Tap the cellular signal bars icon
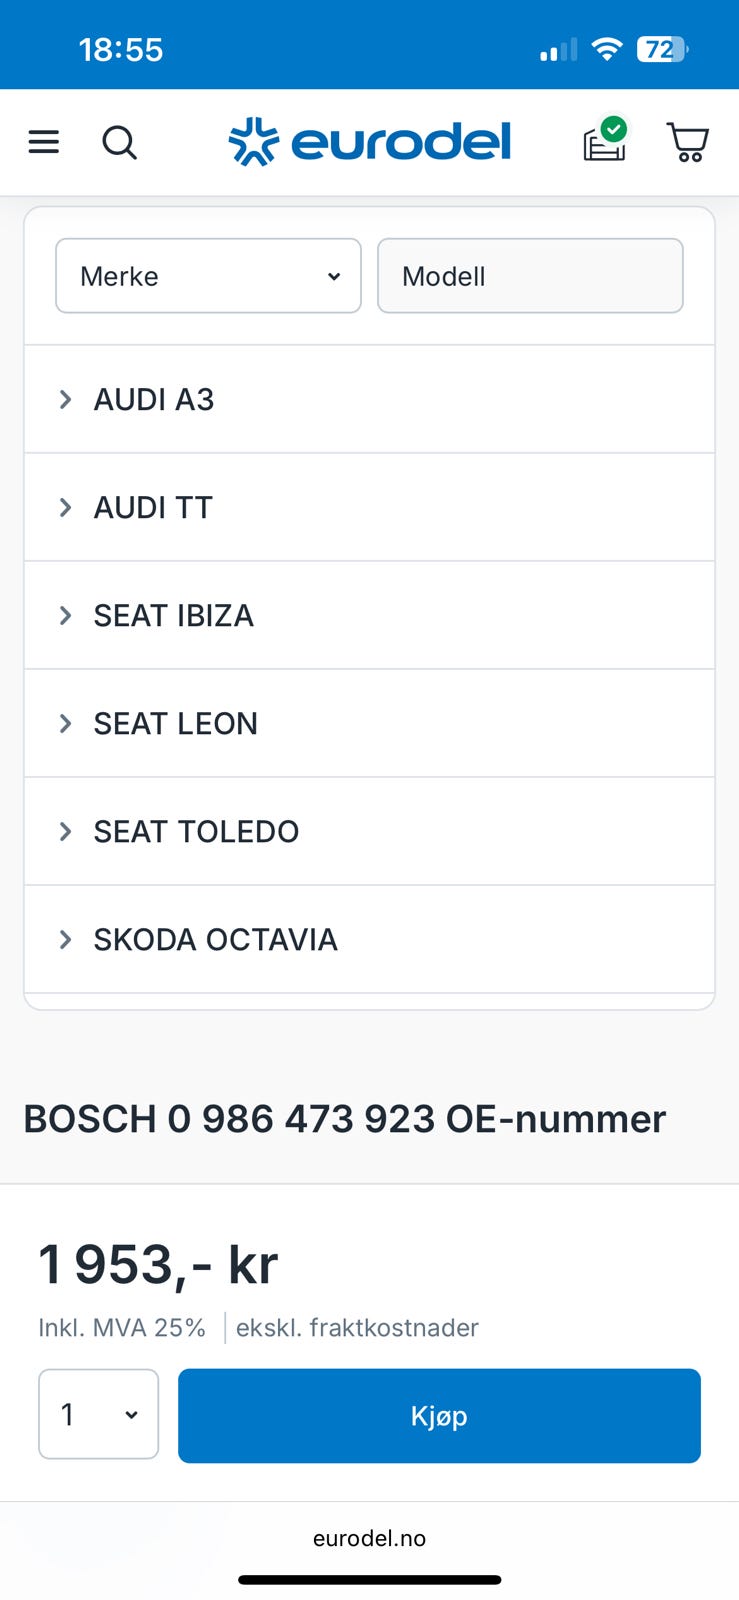 558,50
